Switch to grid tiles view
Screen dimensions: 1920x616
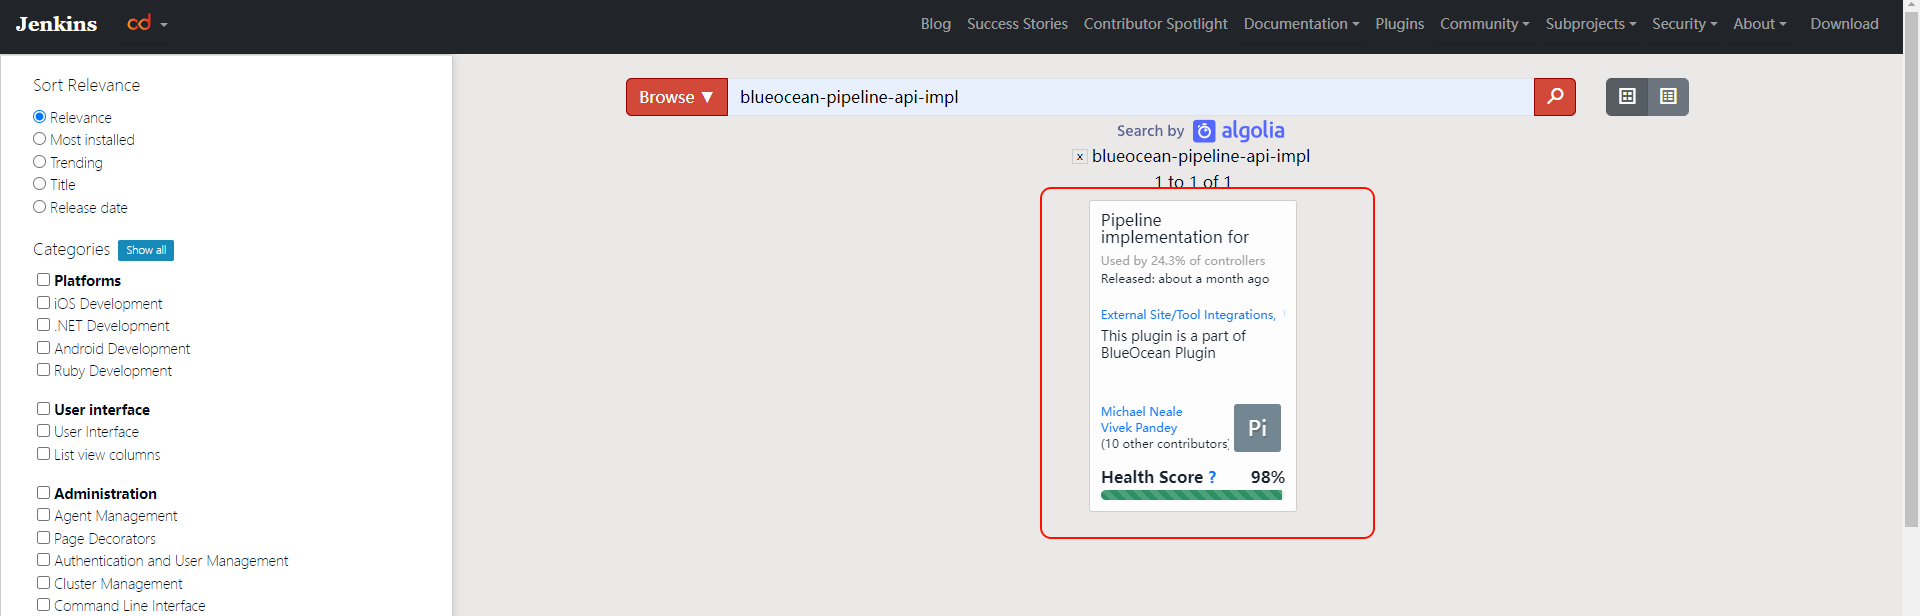(1627, 97)
